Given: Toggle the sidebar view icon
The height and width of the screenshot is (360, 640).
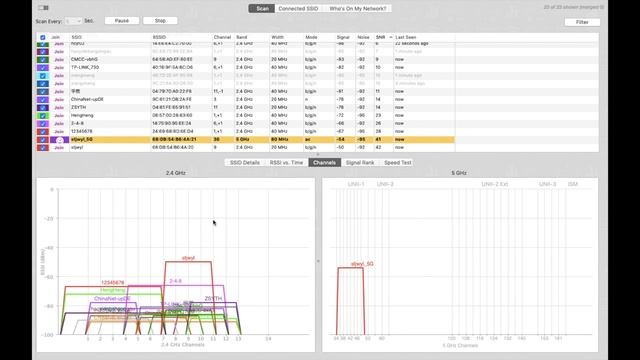Looking at the screenshot, I should coord(43,8).
